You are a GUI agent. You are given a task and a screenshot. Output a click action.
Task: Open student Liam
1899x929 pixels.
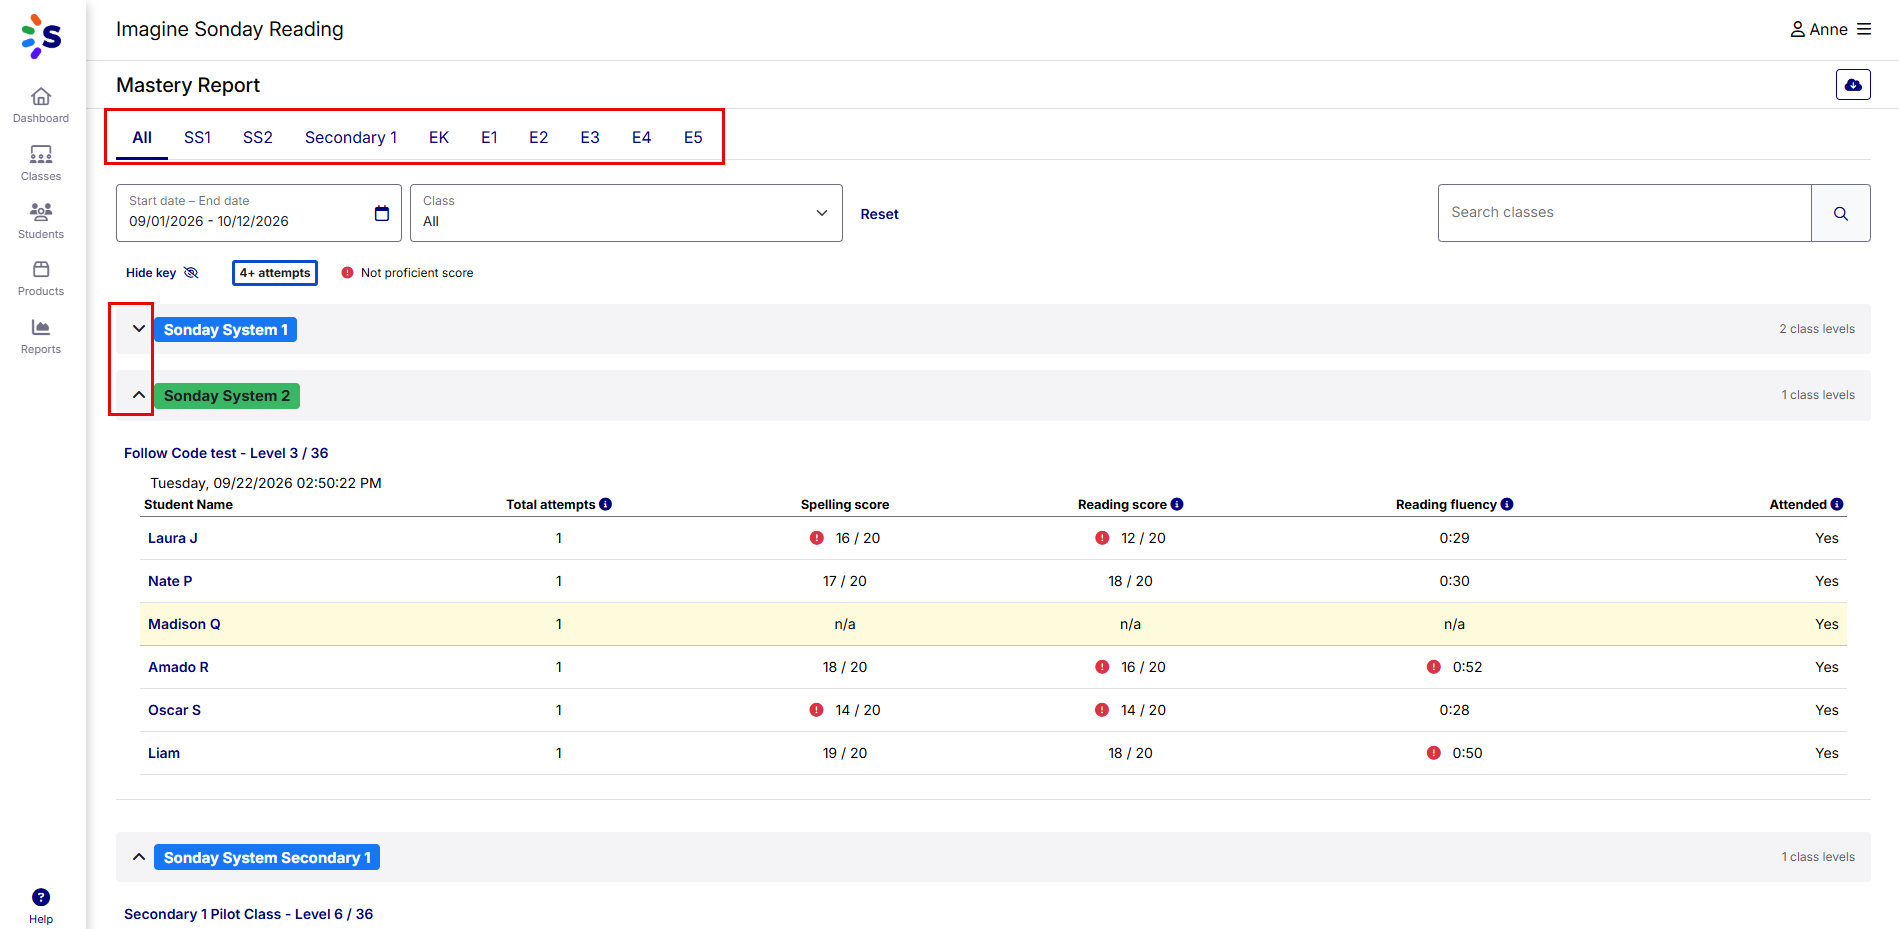164,753
